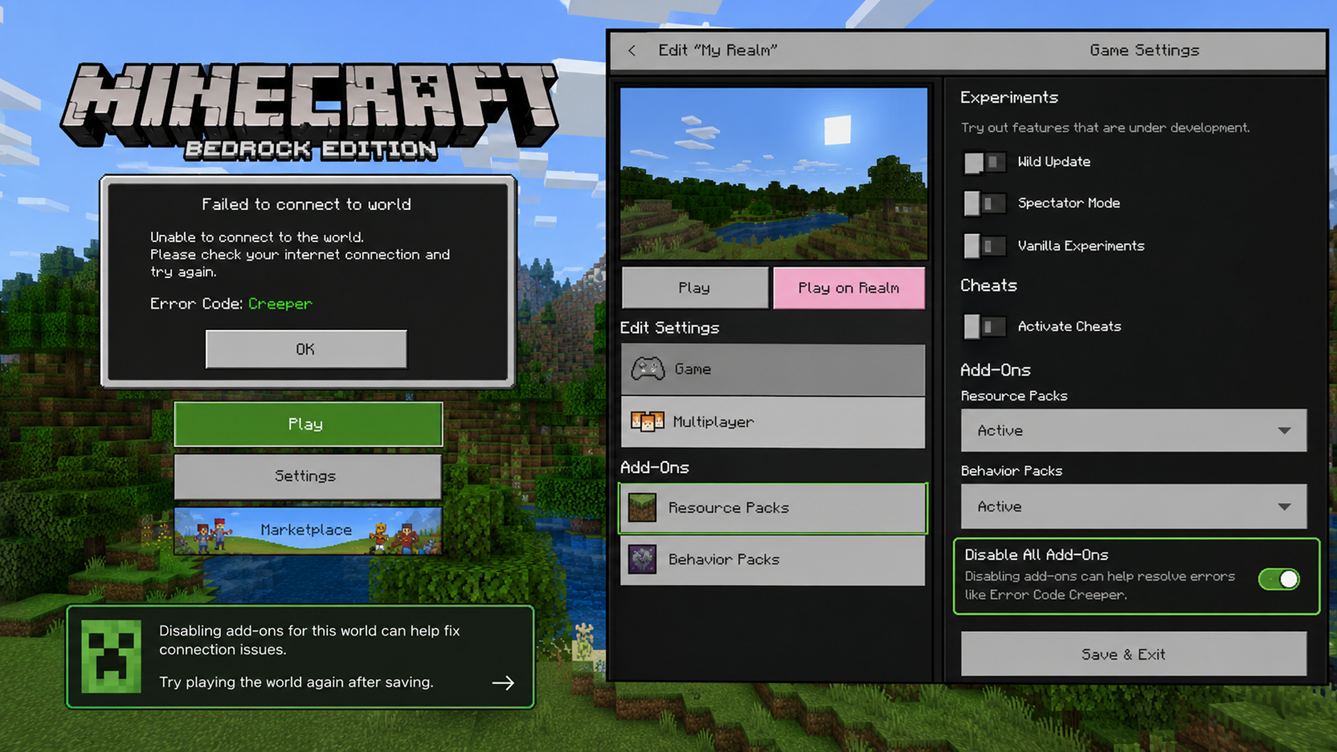Click the game controller icon in Game row
1337x752 pixels.
[647, 369]
